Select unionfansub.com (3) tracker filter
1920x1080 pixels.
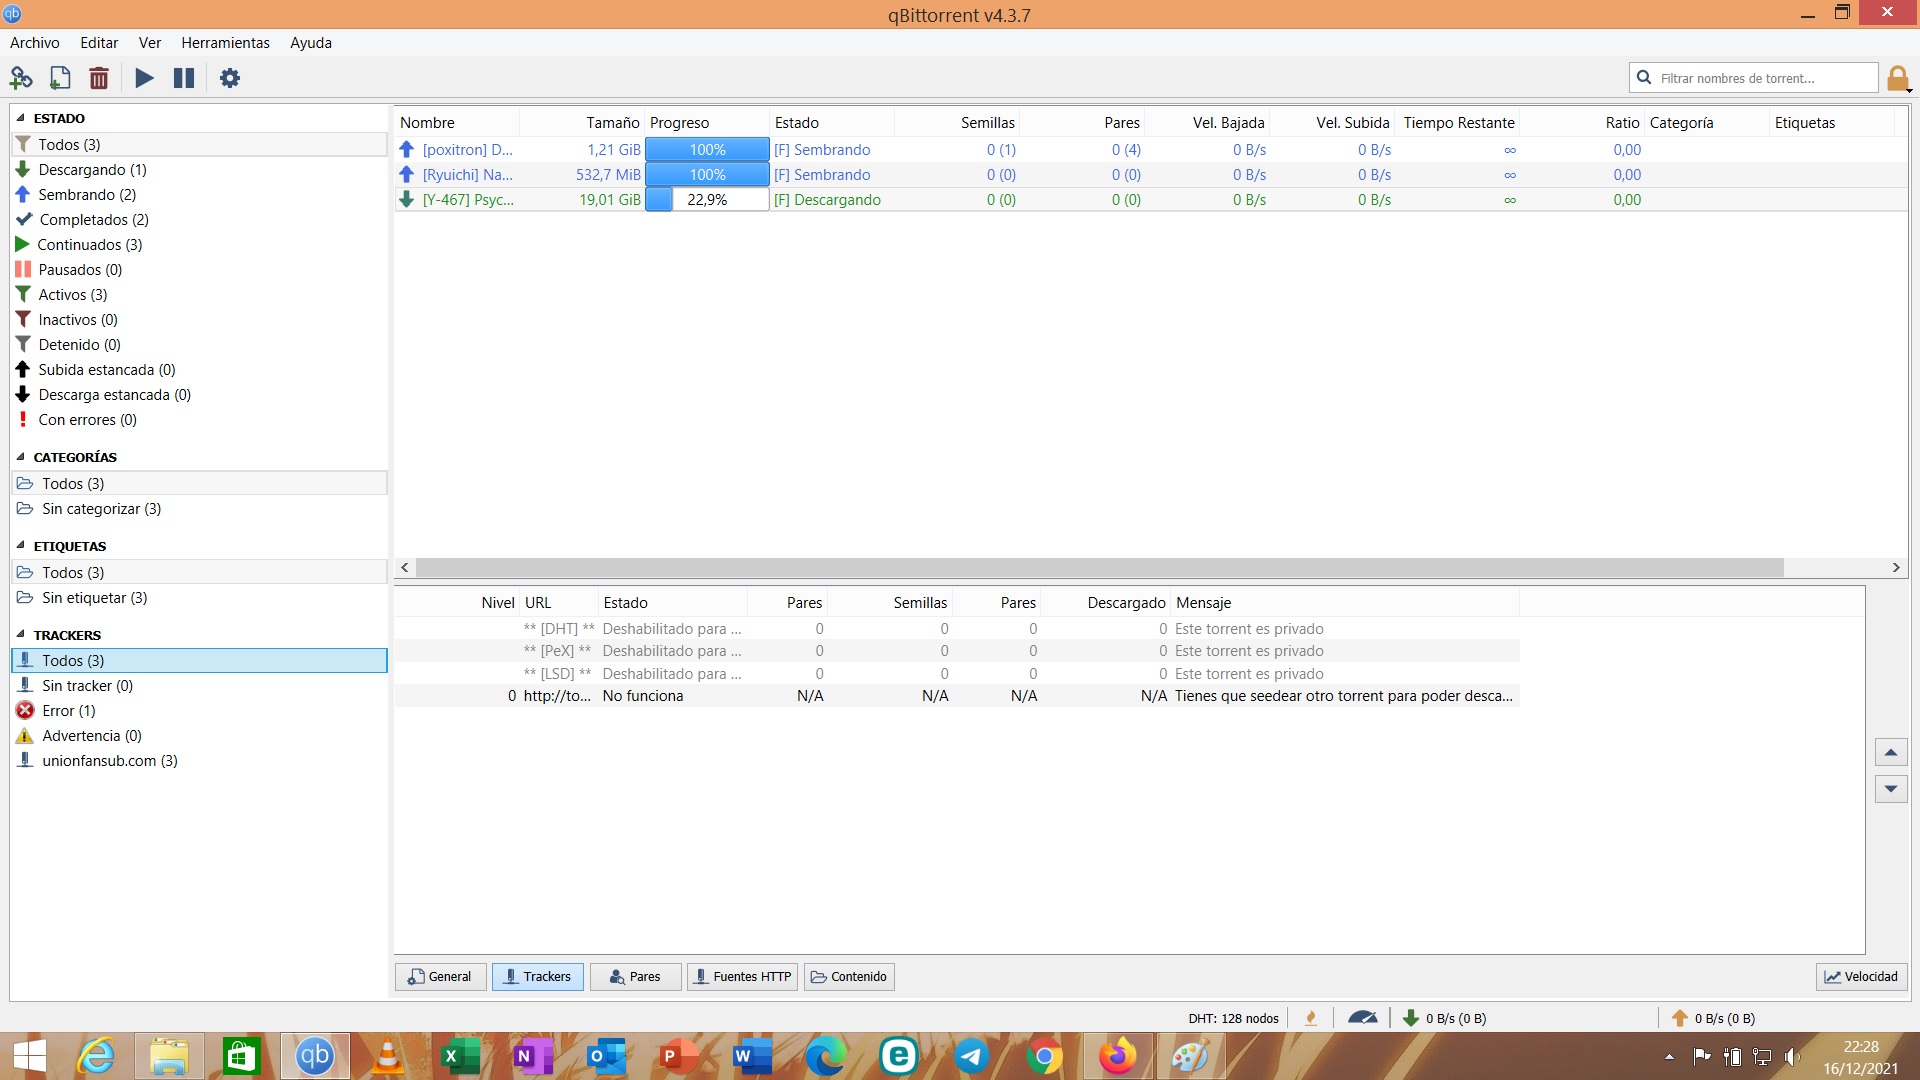click(110, 761)
